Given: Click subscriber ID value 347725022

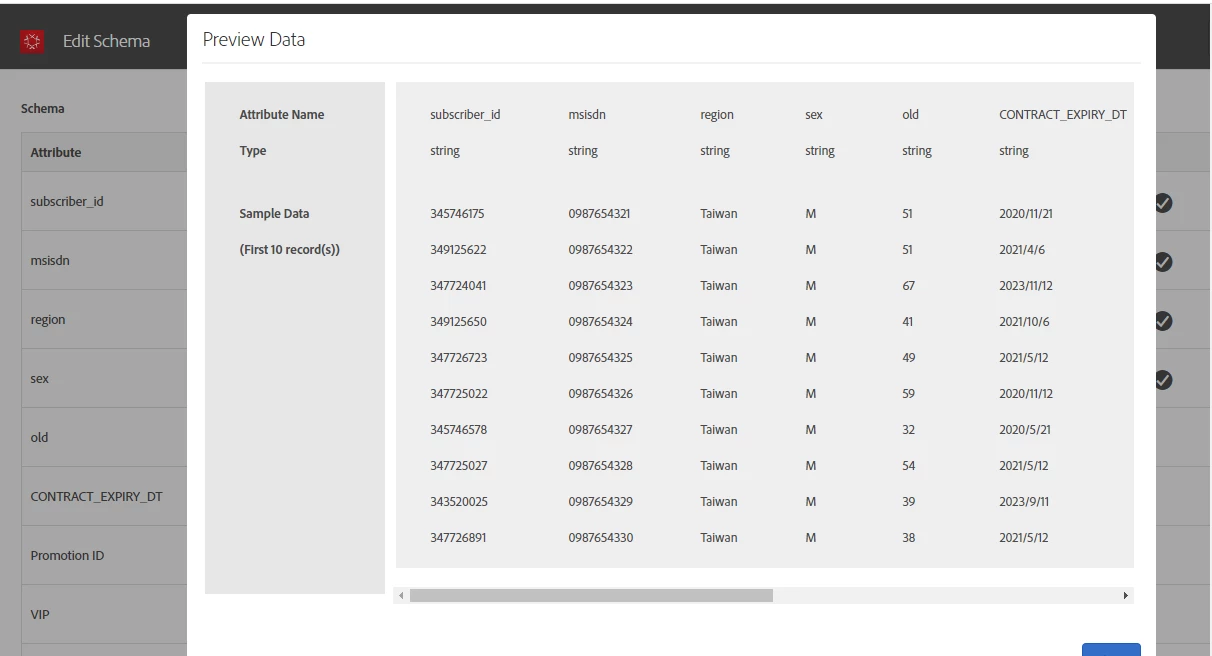Looking at the screenshot, I should click(458, 394).
